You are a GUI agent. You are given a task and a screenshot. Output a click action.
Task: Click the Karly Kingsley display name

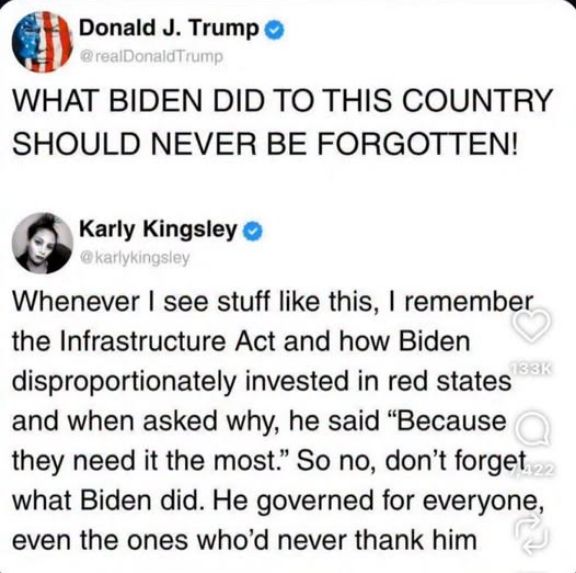click(158, 230)
